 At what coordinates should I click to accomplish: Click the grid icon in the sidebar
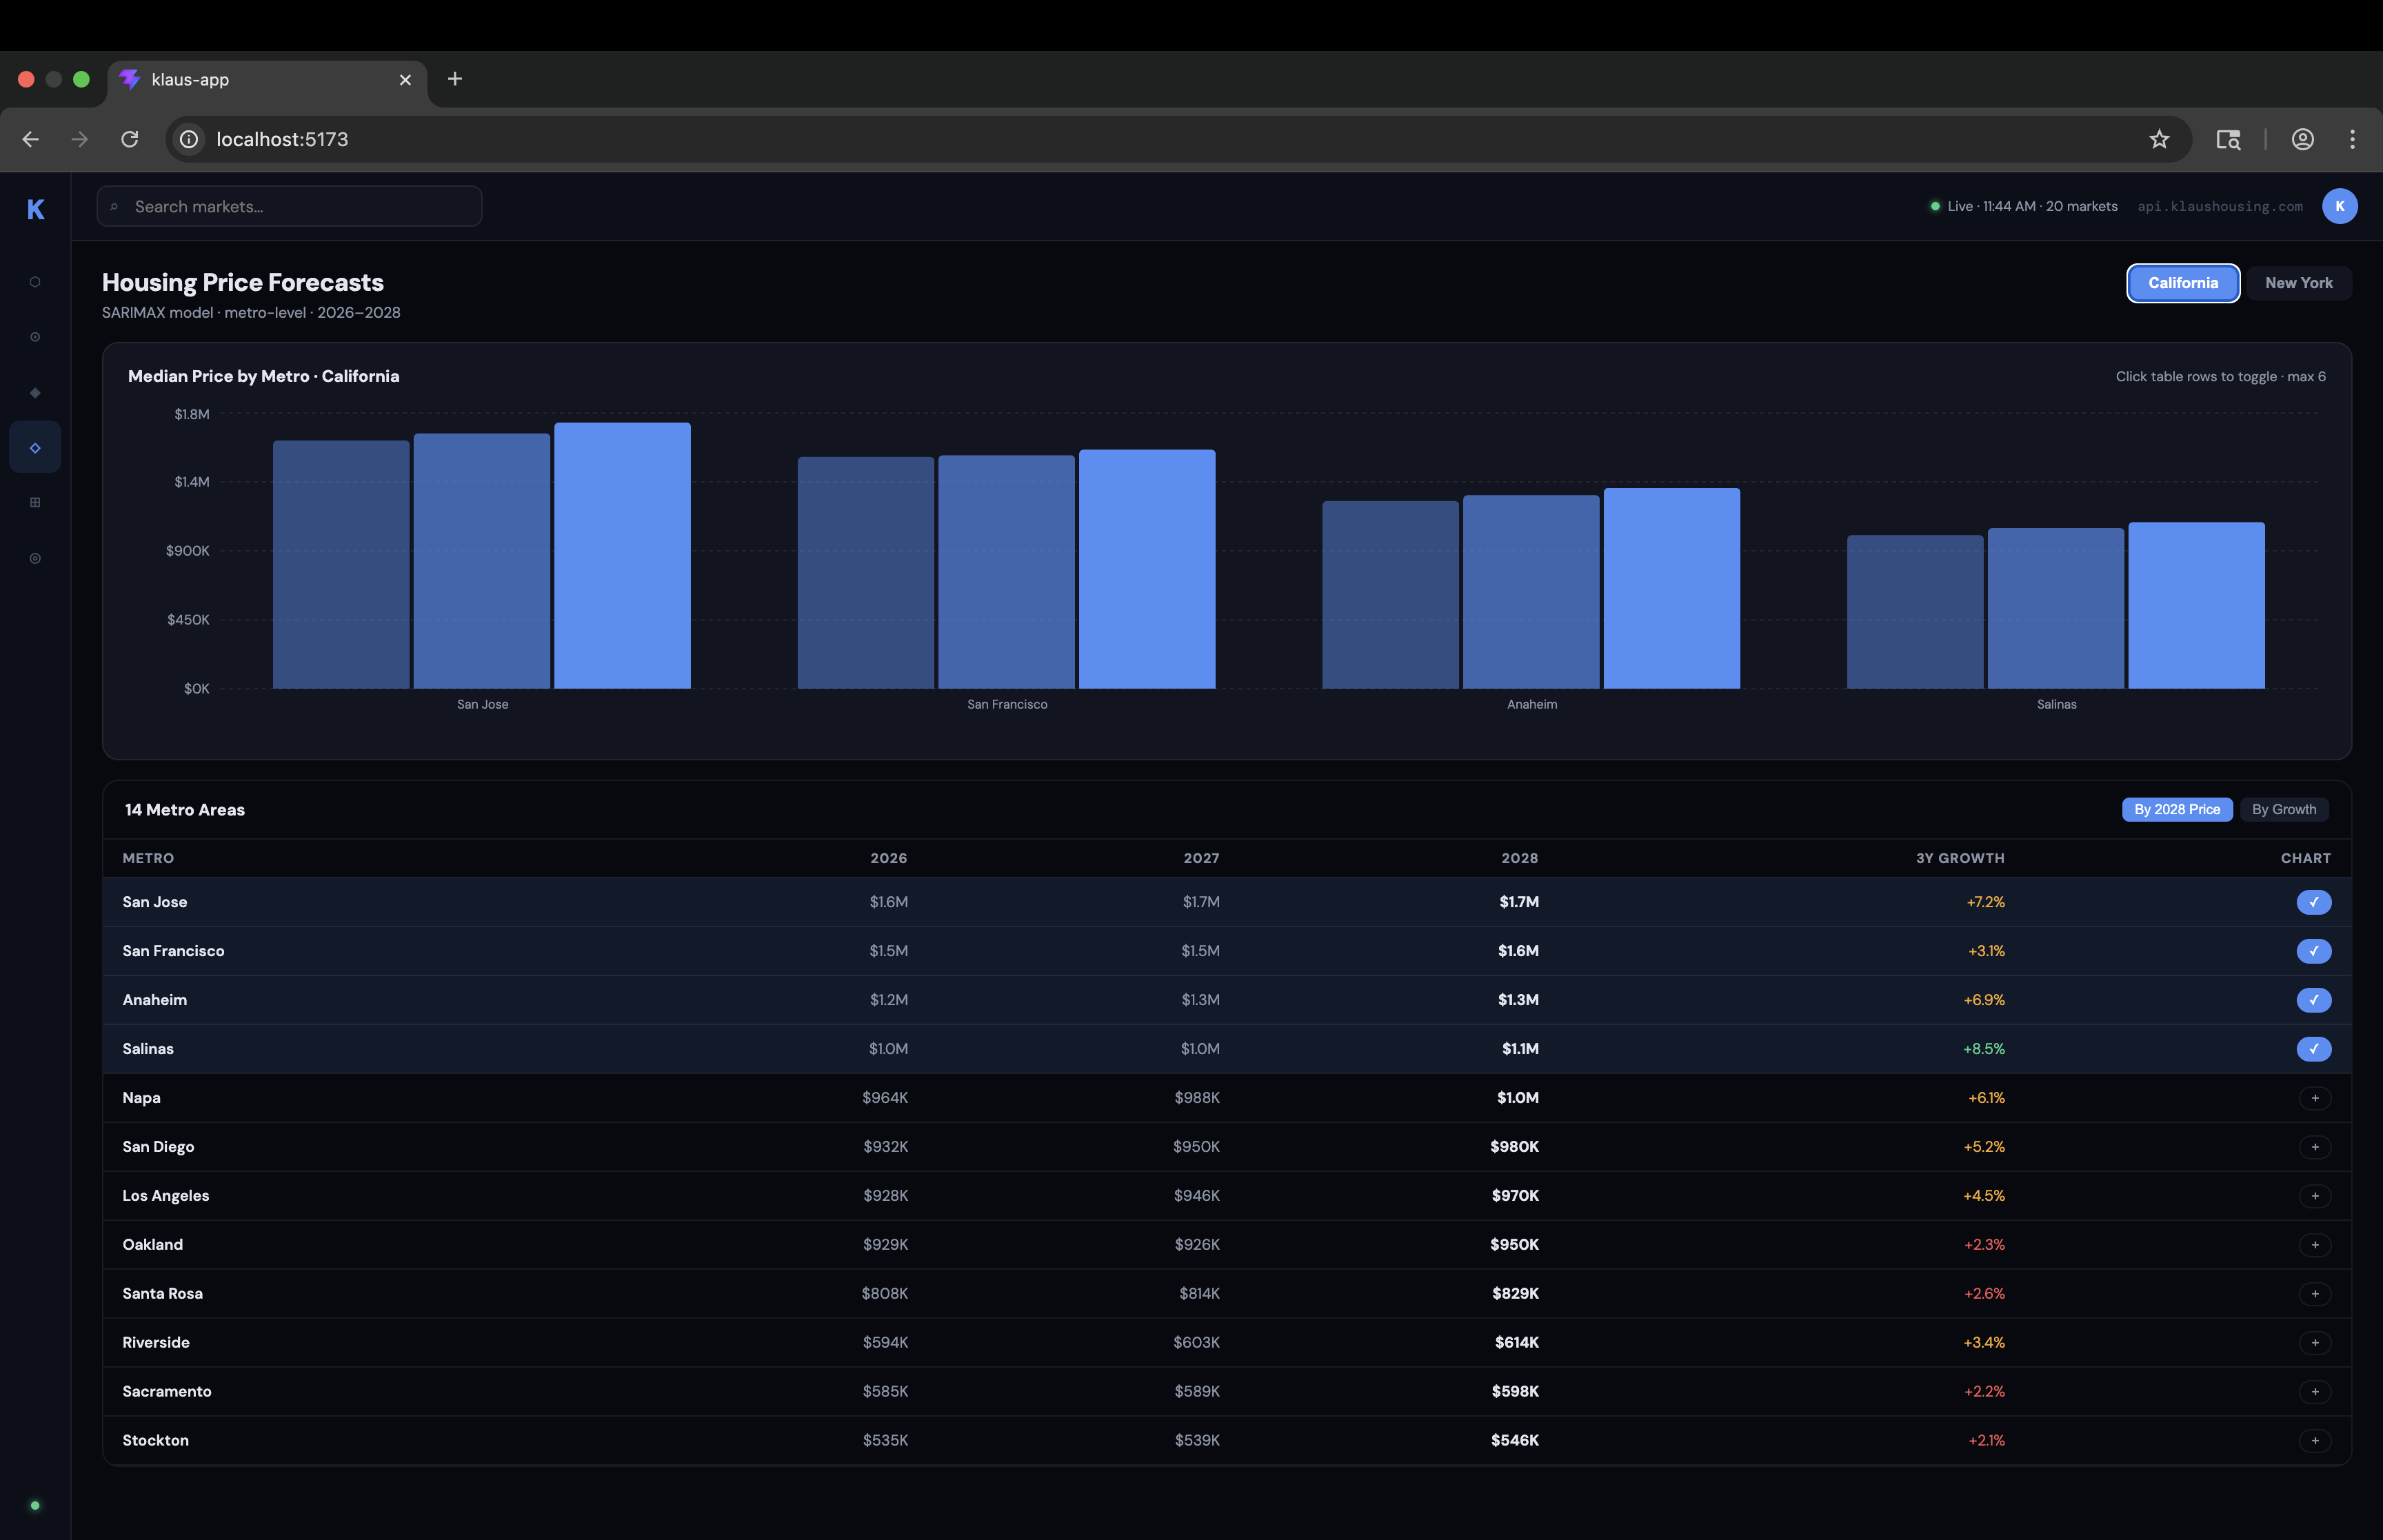click(35, 503)
